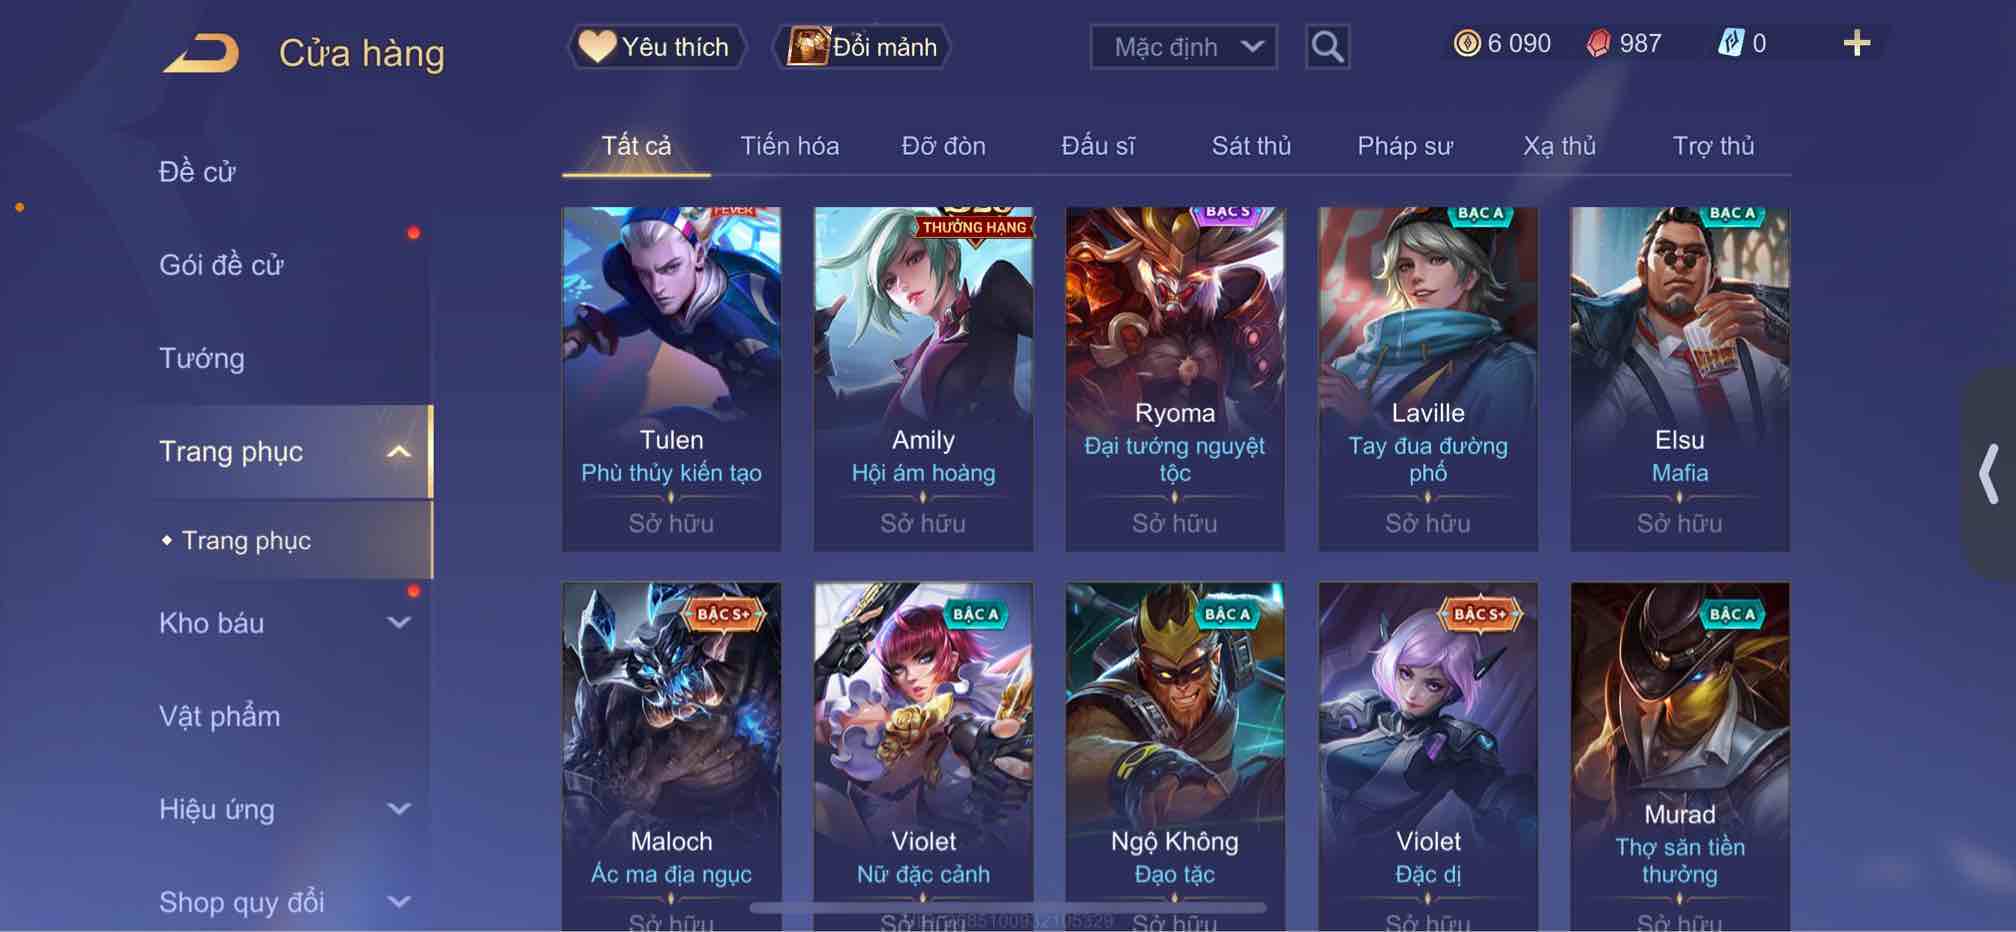Tap the gold coin balance icon
The width and height of the screenshot is (2016, 932).
point(1466,43)
